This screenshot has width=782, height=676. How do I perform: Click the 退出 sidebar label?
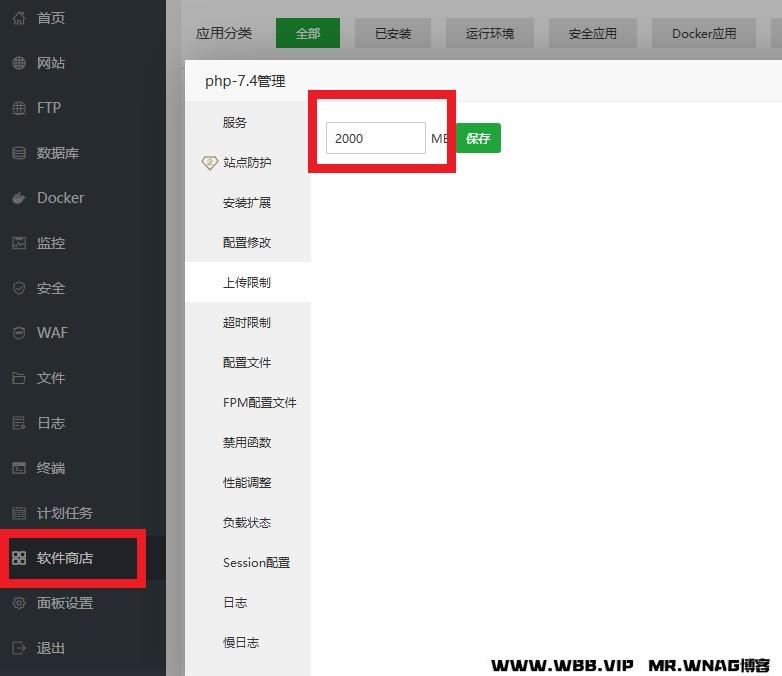point(51,648)
